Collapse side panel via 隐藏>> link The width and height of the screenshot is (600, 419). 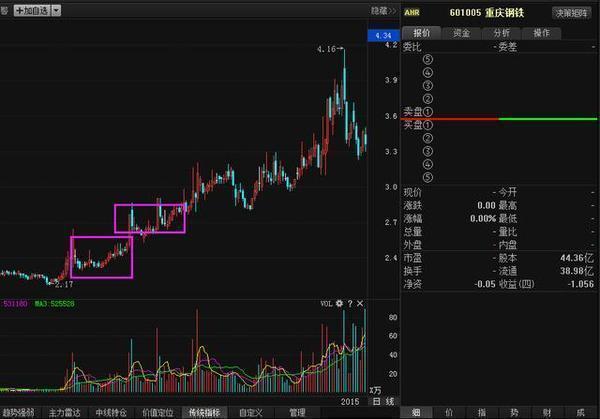tap(383, 11)
